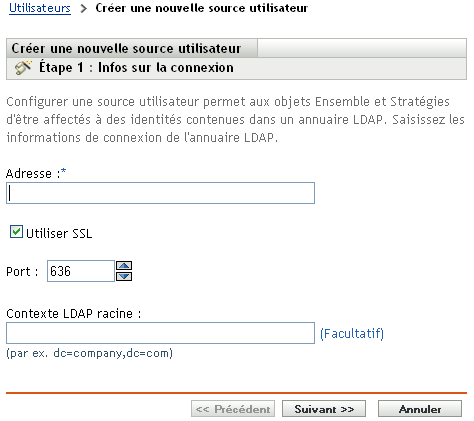
Task: Select the Créer une nouvelle source utilisateur panel tab
Action: [x=132, y=49]
